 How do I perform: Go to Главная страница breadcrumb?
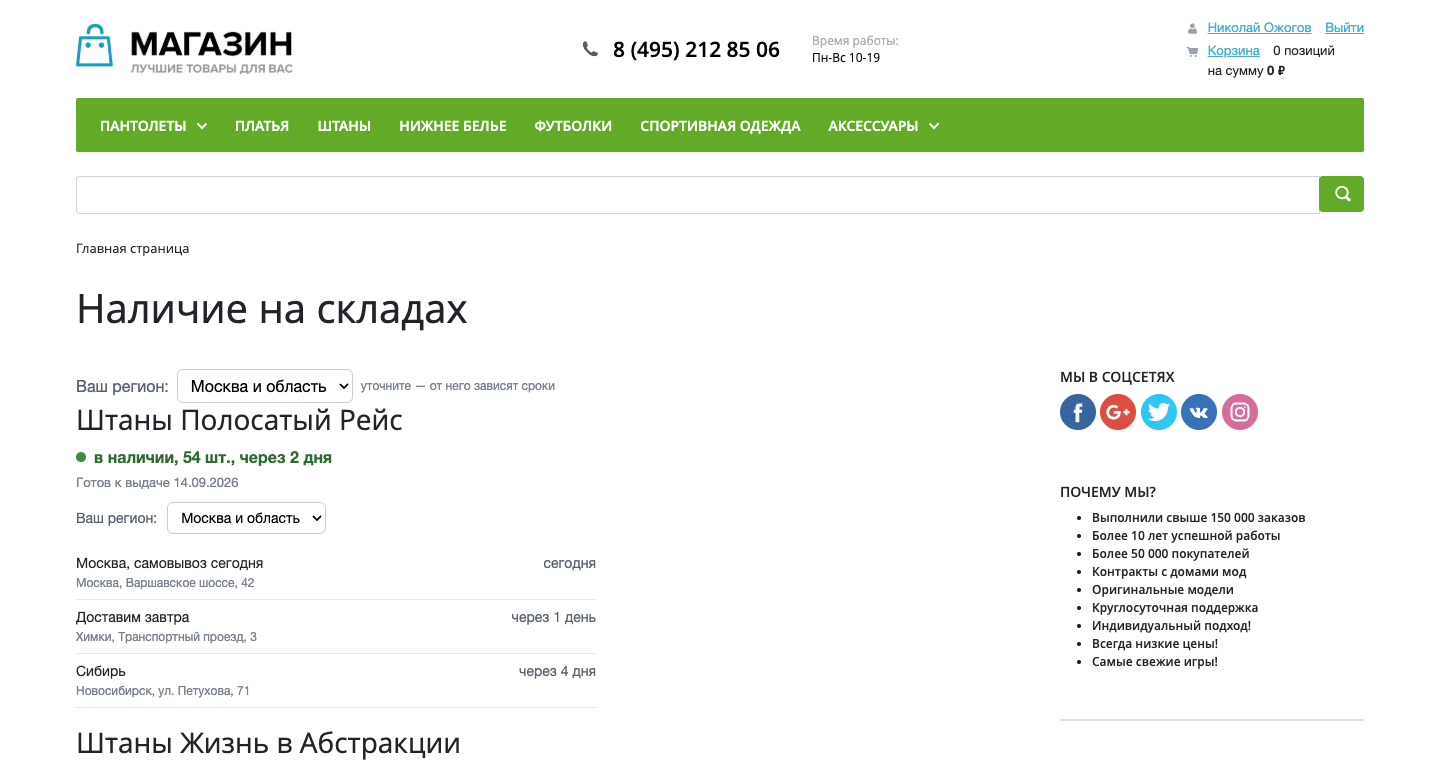coord(133,249)
